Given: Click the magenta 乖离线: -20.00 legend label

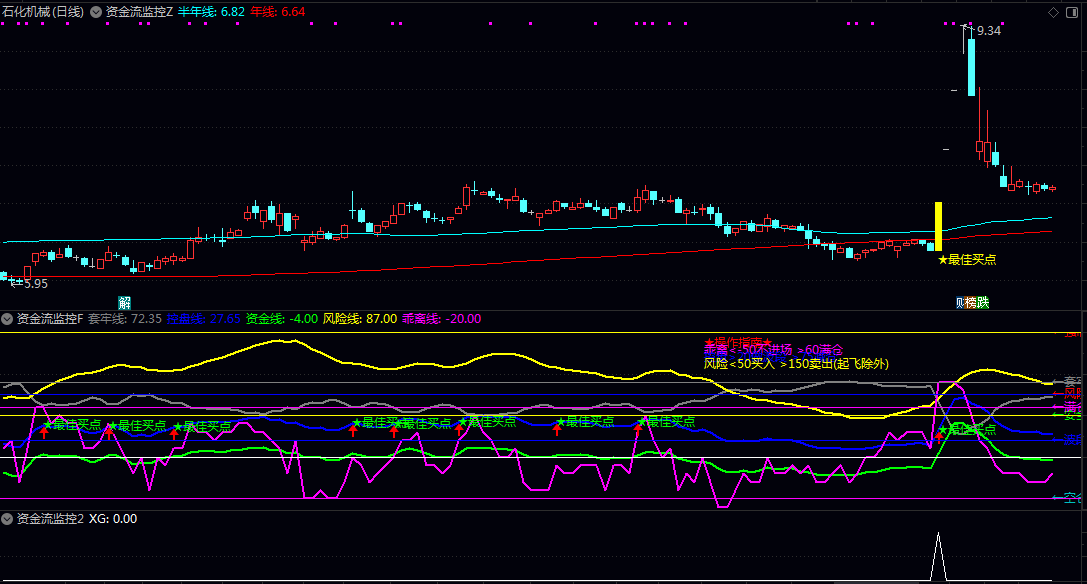Looking at the screenshot, I should click(441, 319).
